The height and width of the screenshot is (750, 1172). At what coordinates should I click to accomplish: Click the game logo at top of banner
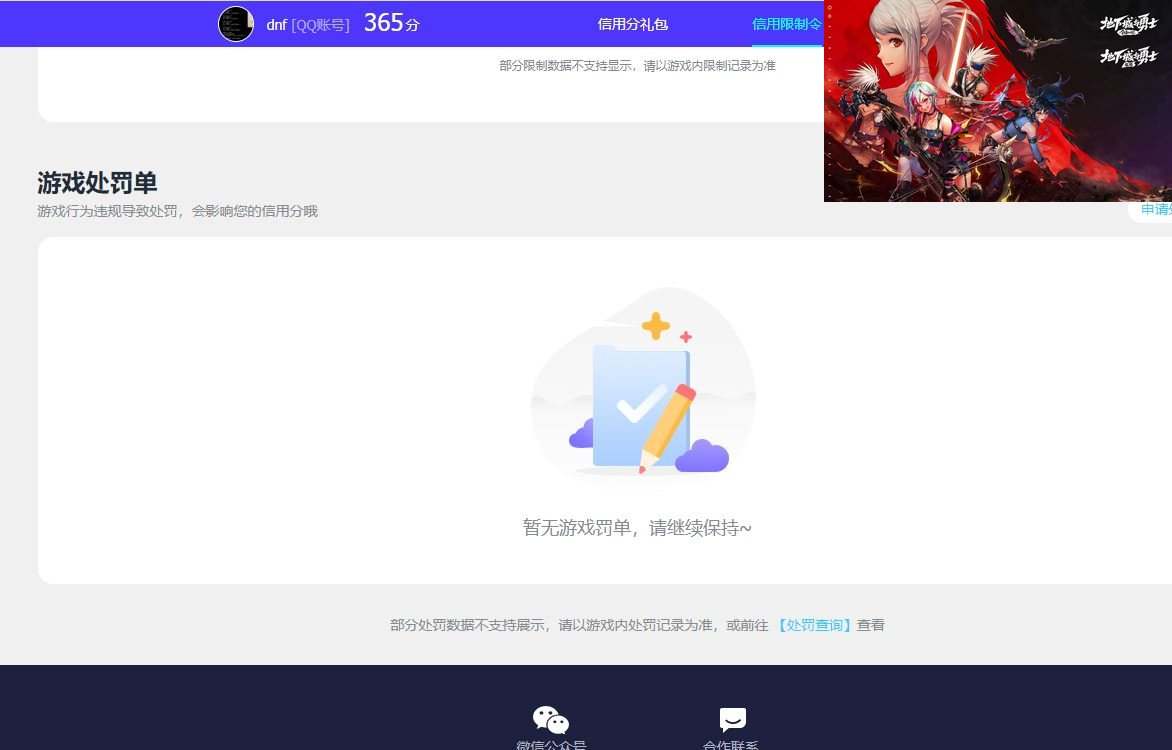(1128, 25)
